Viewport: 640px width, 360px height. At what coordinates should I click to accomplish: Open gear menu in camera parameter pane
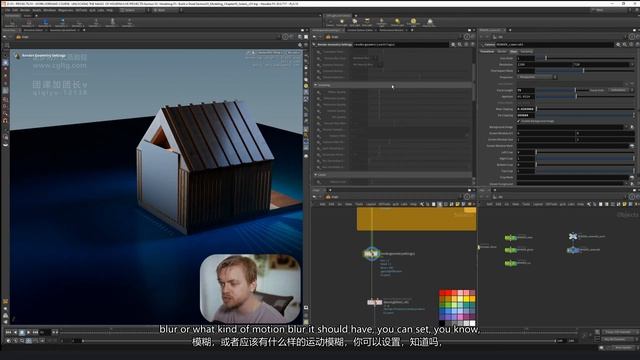pos(618,44)
